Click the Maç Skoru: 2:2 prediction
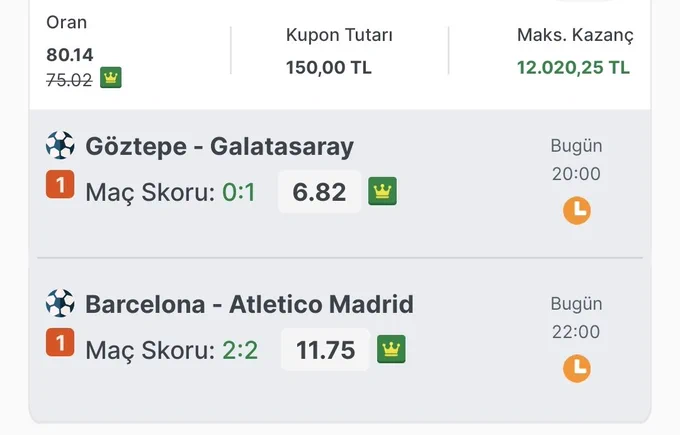680x435 pixels. (172, 350)
